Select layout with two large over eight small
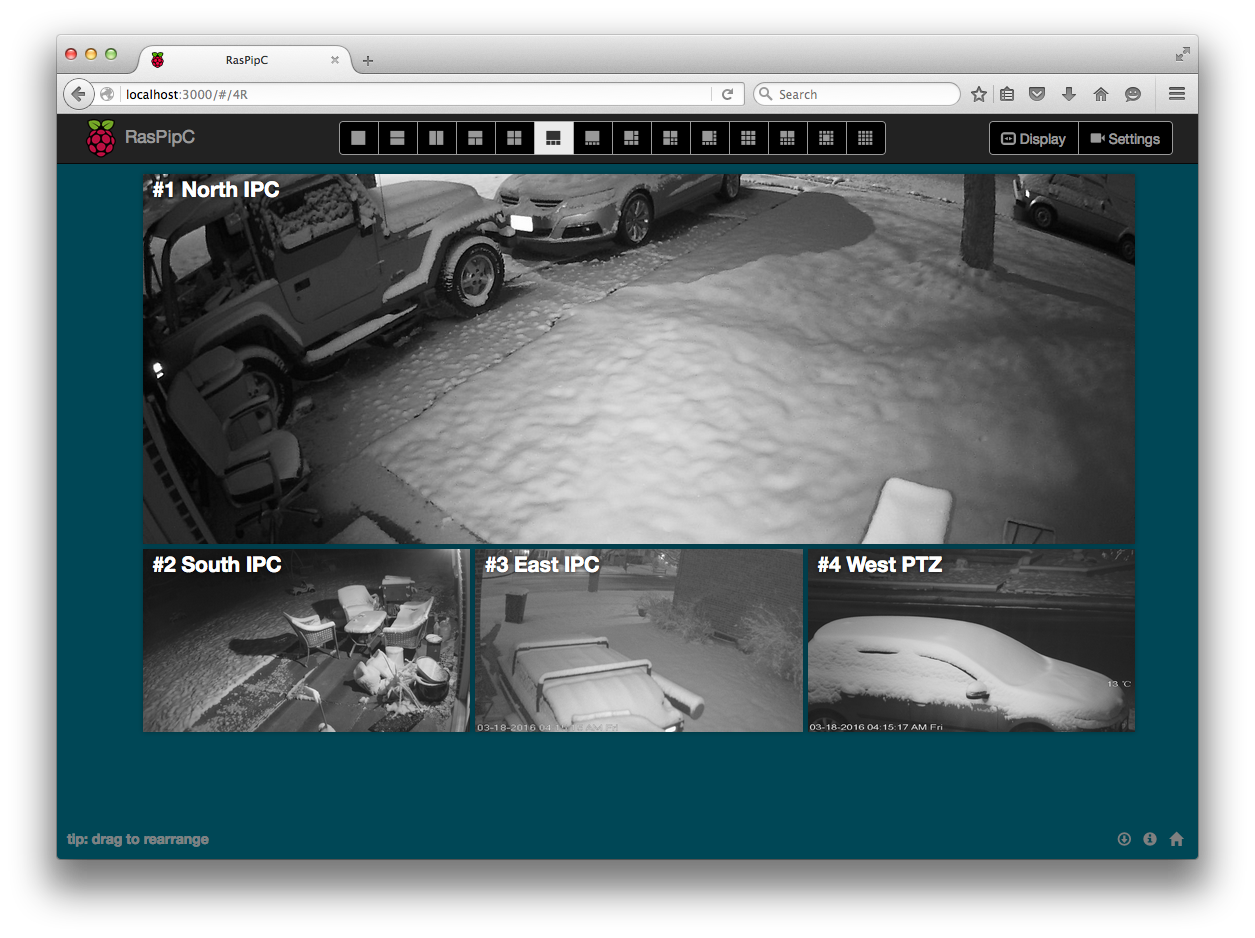This screenshot has height=938, width=1255. click(x=787, y=138)
